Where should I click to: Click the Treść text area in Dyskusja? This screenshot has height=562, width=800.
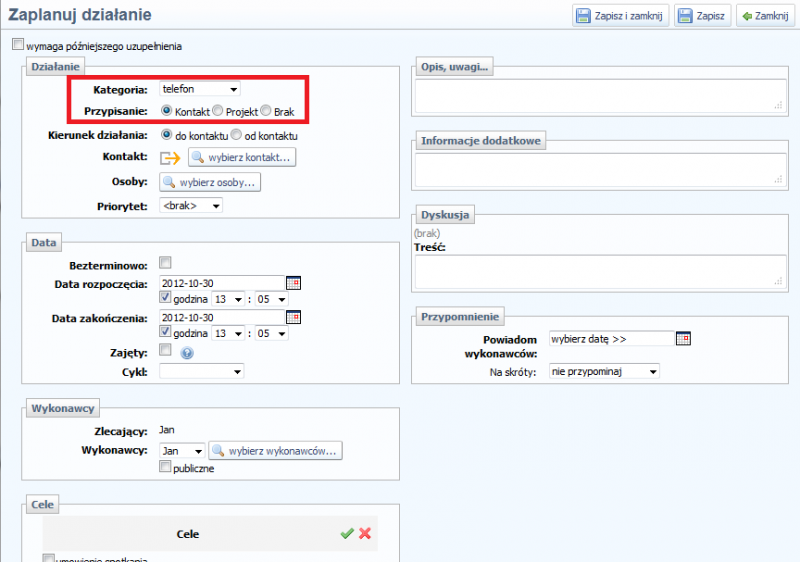(x=600, y=272)
